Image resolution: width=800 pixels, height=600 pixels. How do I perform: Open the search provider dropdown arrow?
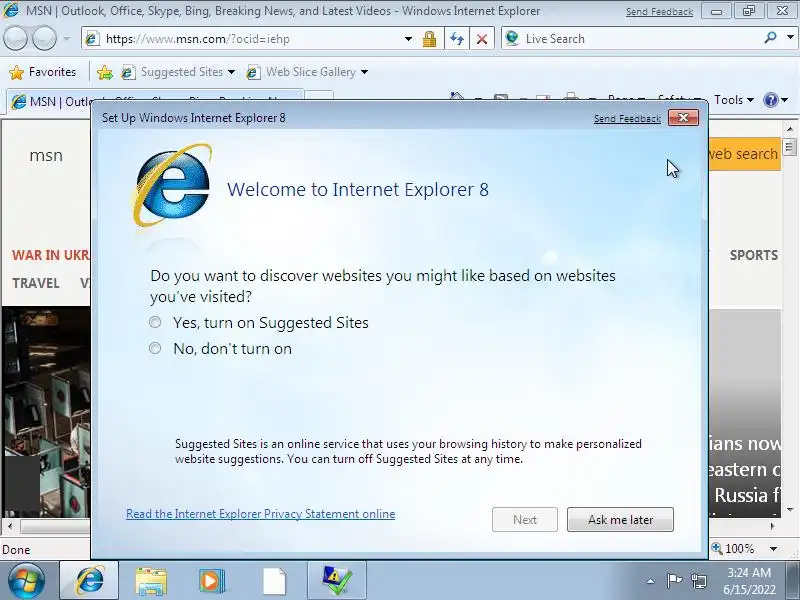point(790,38)
